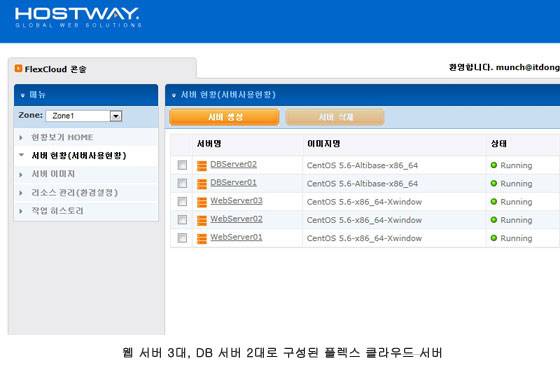Image resolution: width=560 pixels, height=365 pixels.
Task: Tick the WebServer01 checkbox
Action: (182, 238)
